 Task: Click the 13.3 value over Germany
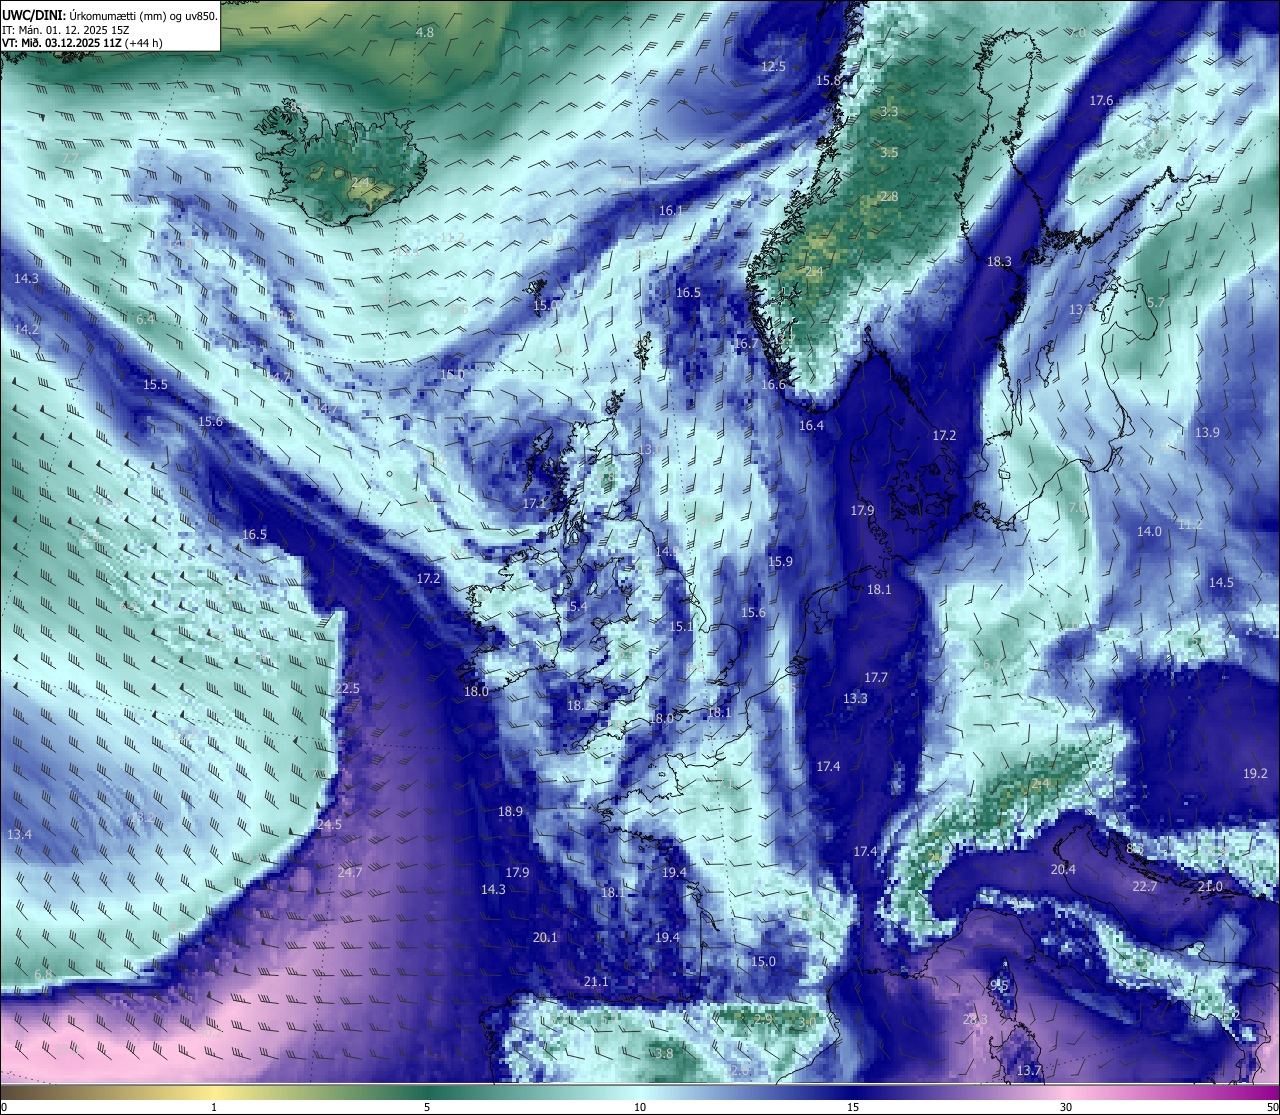855,699
